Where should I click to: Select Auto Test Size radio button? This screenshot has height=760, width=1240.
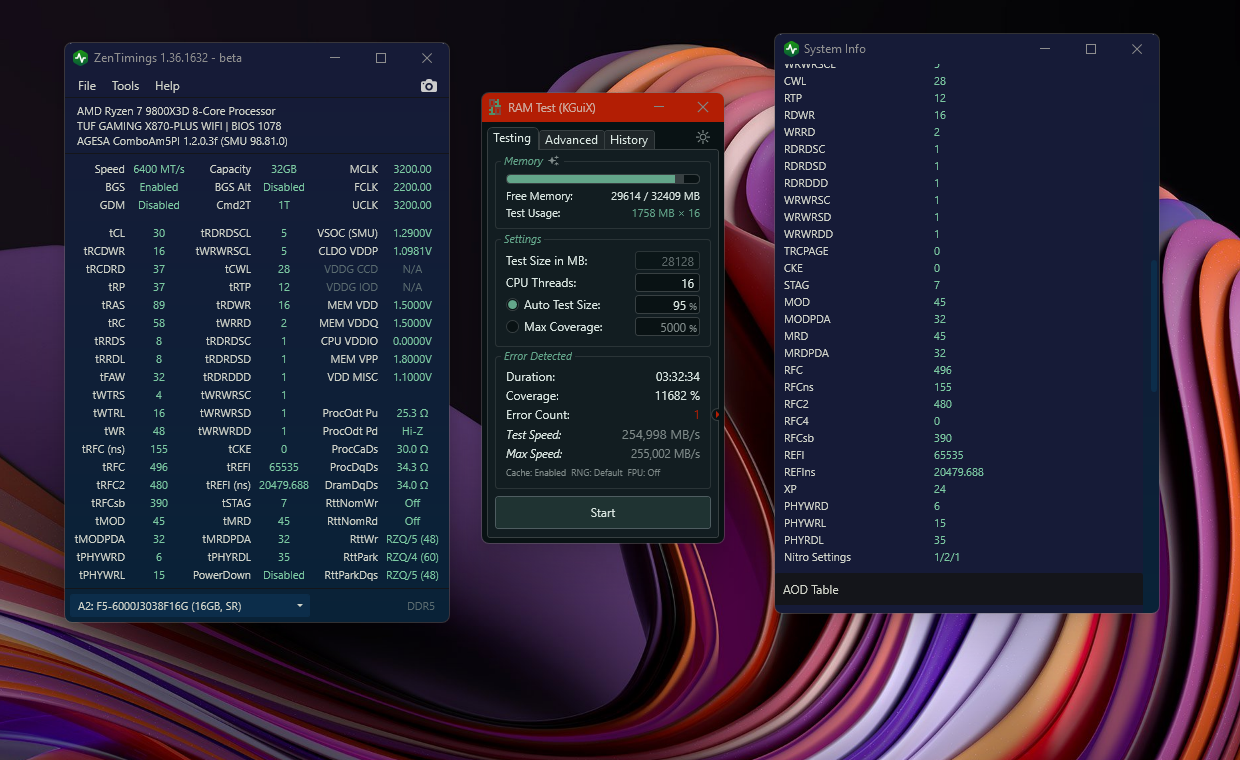513,305
